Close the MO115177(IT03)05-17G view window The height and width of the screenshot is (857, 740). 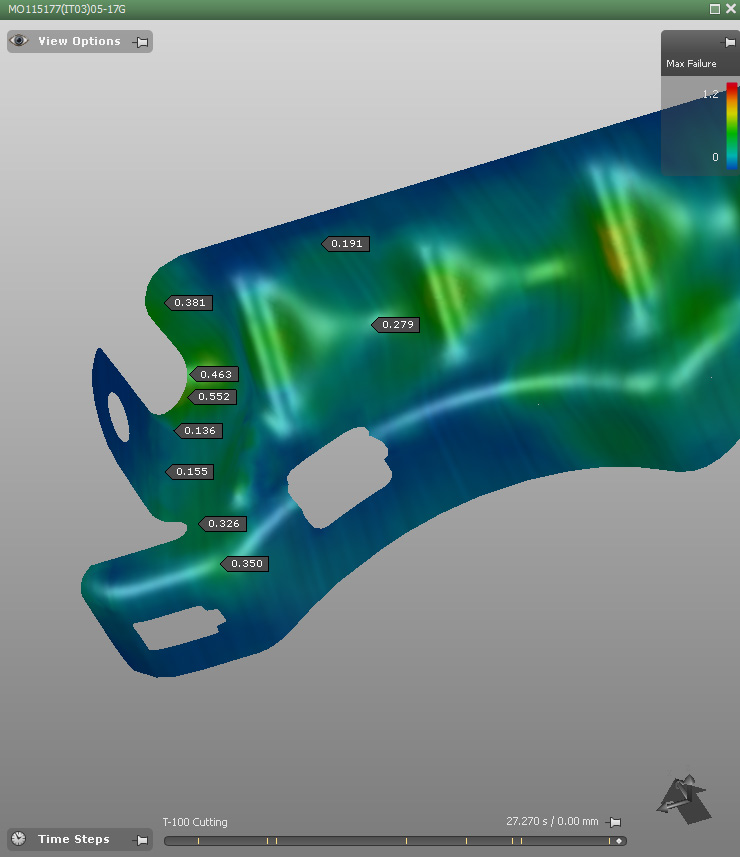coord(731,9)
